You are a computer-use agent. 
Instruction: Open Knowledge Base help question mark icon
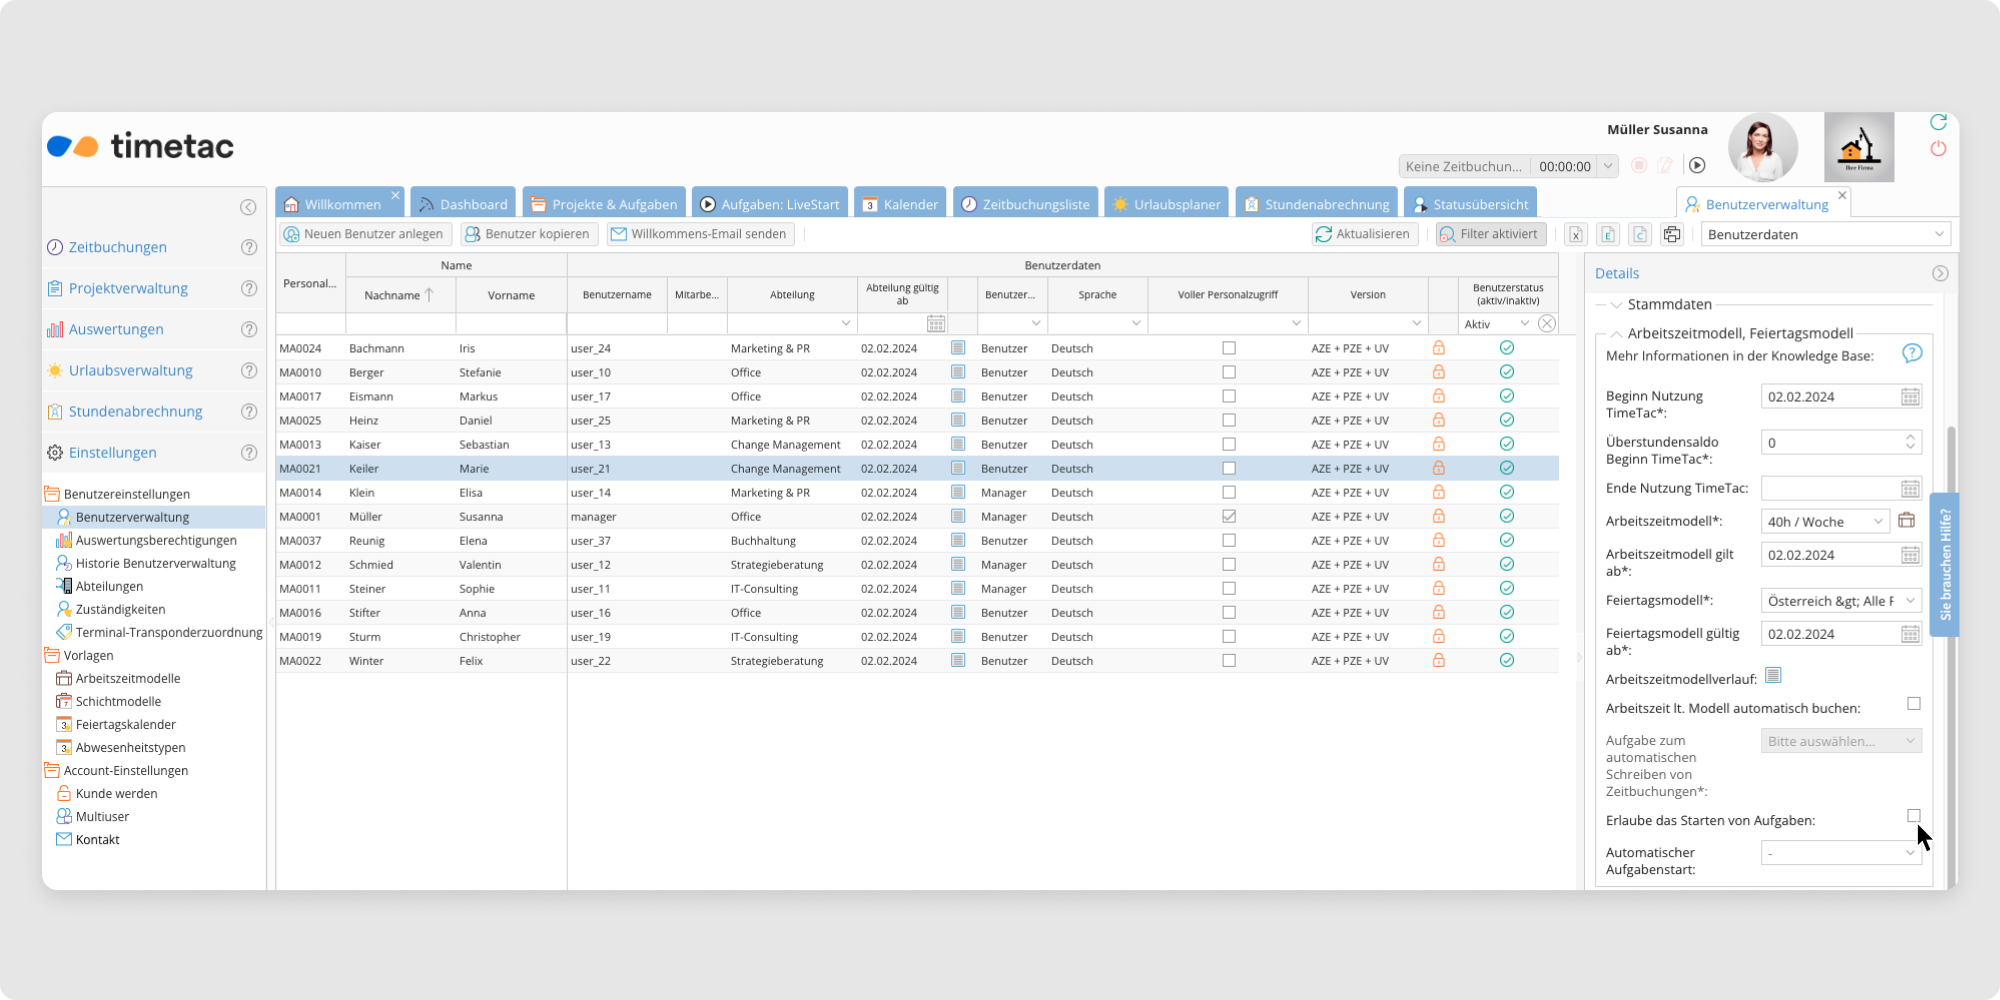(x=1911, y=354)
